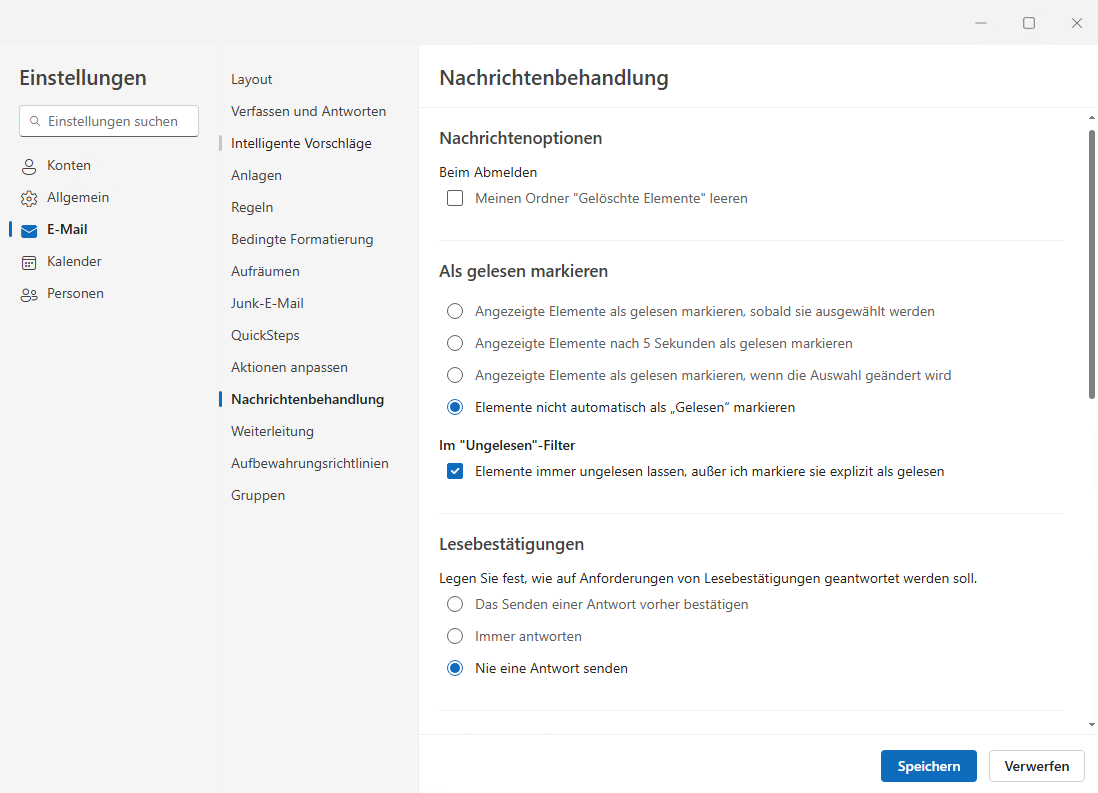Uncheck 'Elemente immer ungelesen lassen' option
1098x793 pixels.
coord(455,471)
